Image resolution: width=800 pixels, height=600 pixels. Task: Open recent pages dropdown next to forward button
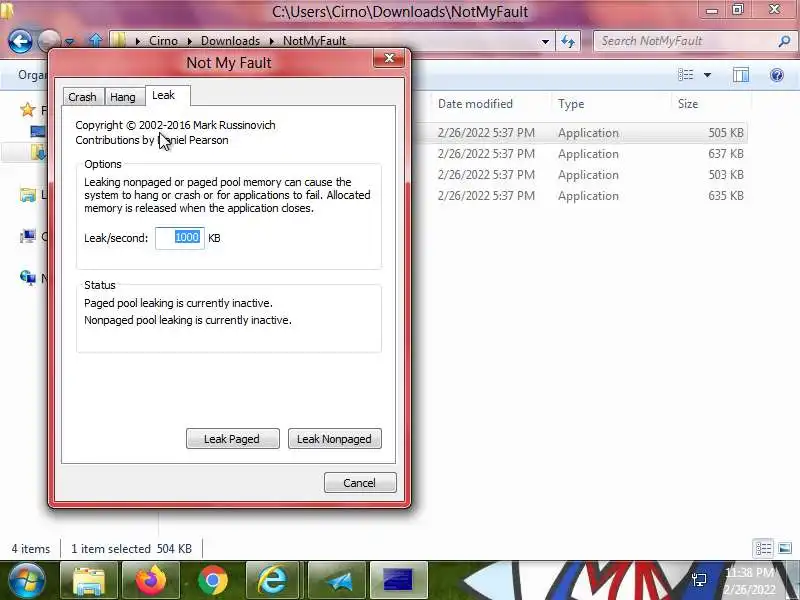tap(70, 41)
